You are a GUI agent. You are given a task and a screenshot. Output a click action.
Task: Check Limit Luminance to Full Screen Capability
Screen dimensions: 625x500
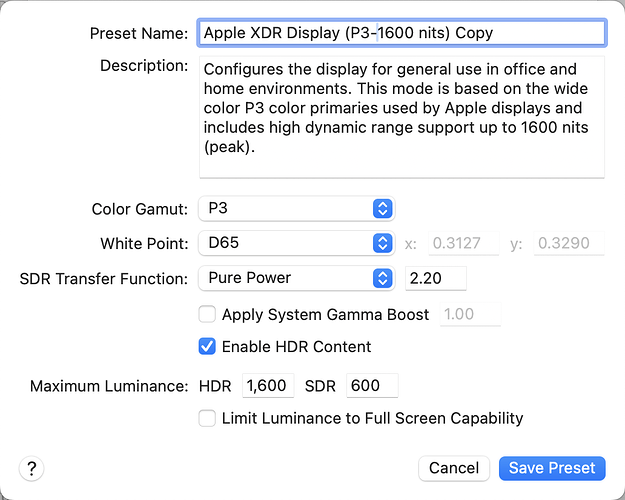tap(207, 418)
